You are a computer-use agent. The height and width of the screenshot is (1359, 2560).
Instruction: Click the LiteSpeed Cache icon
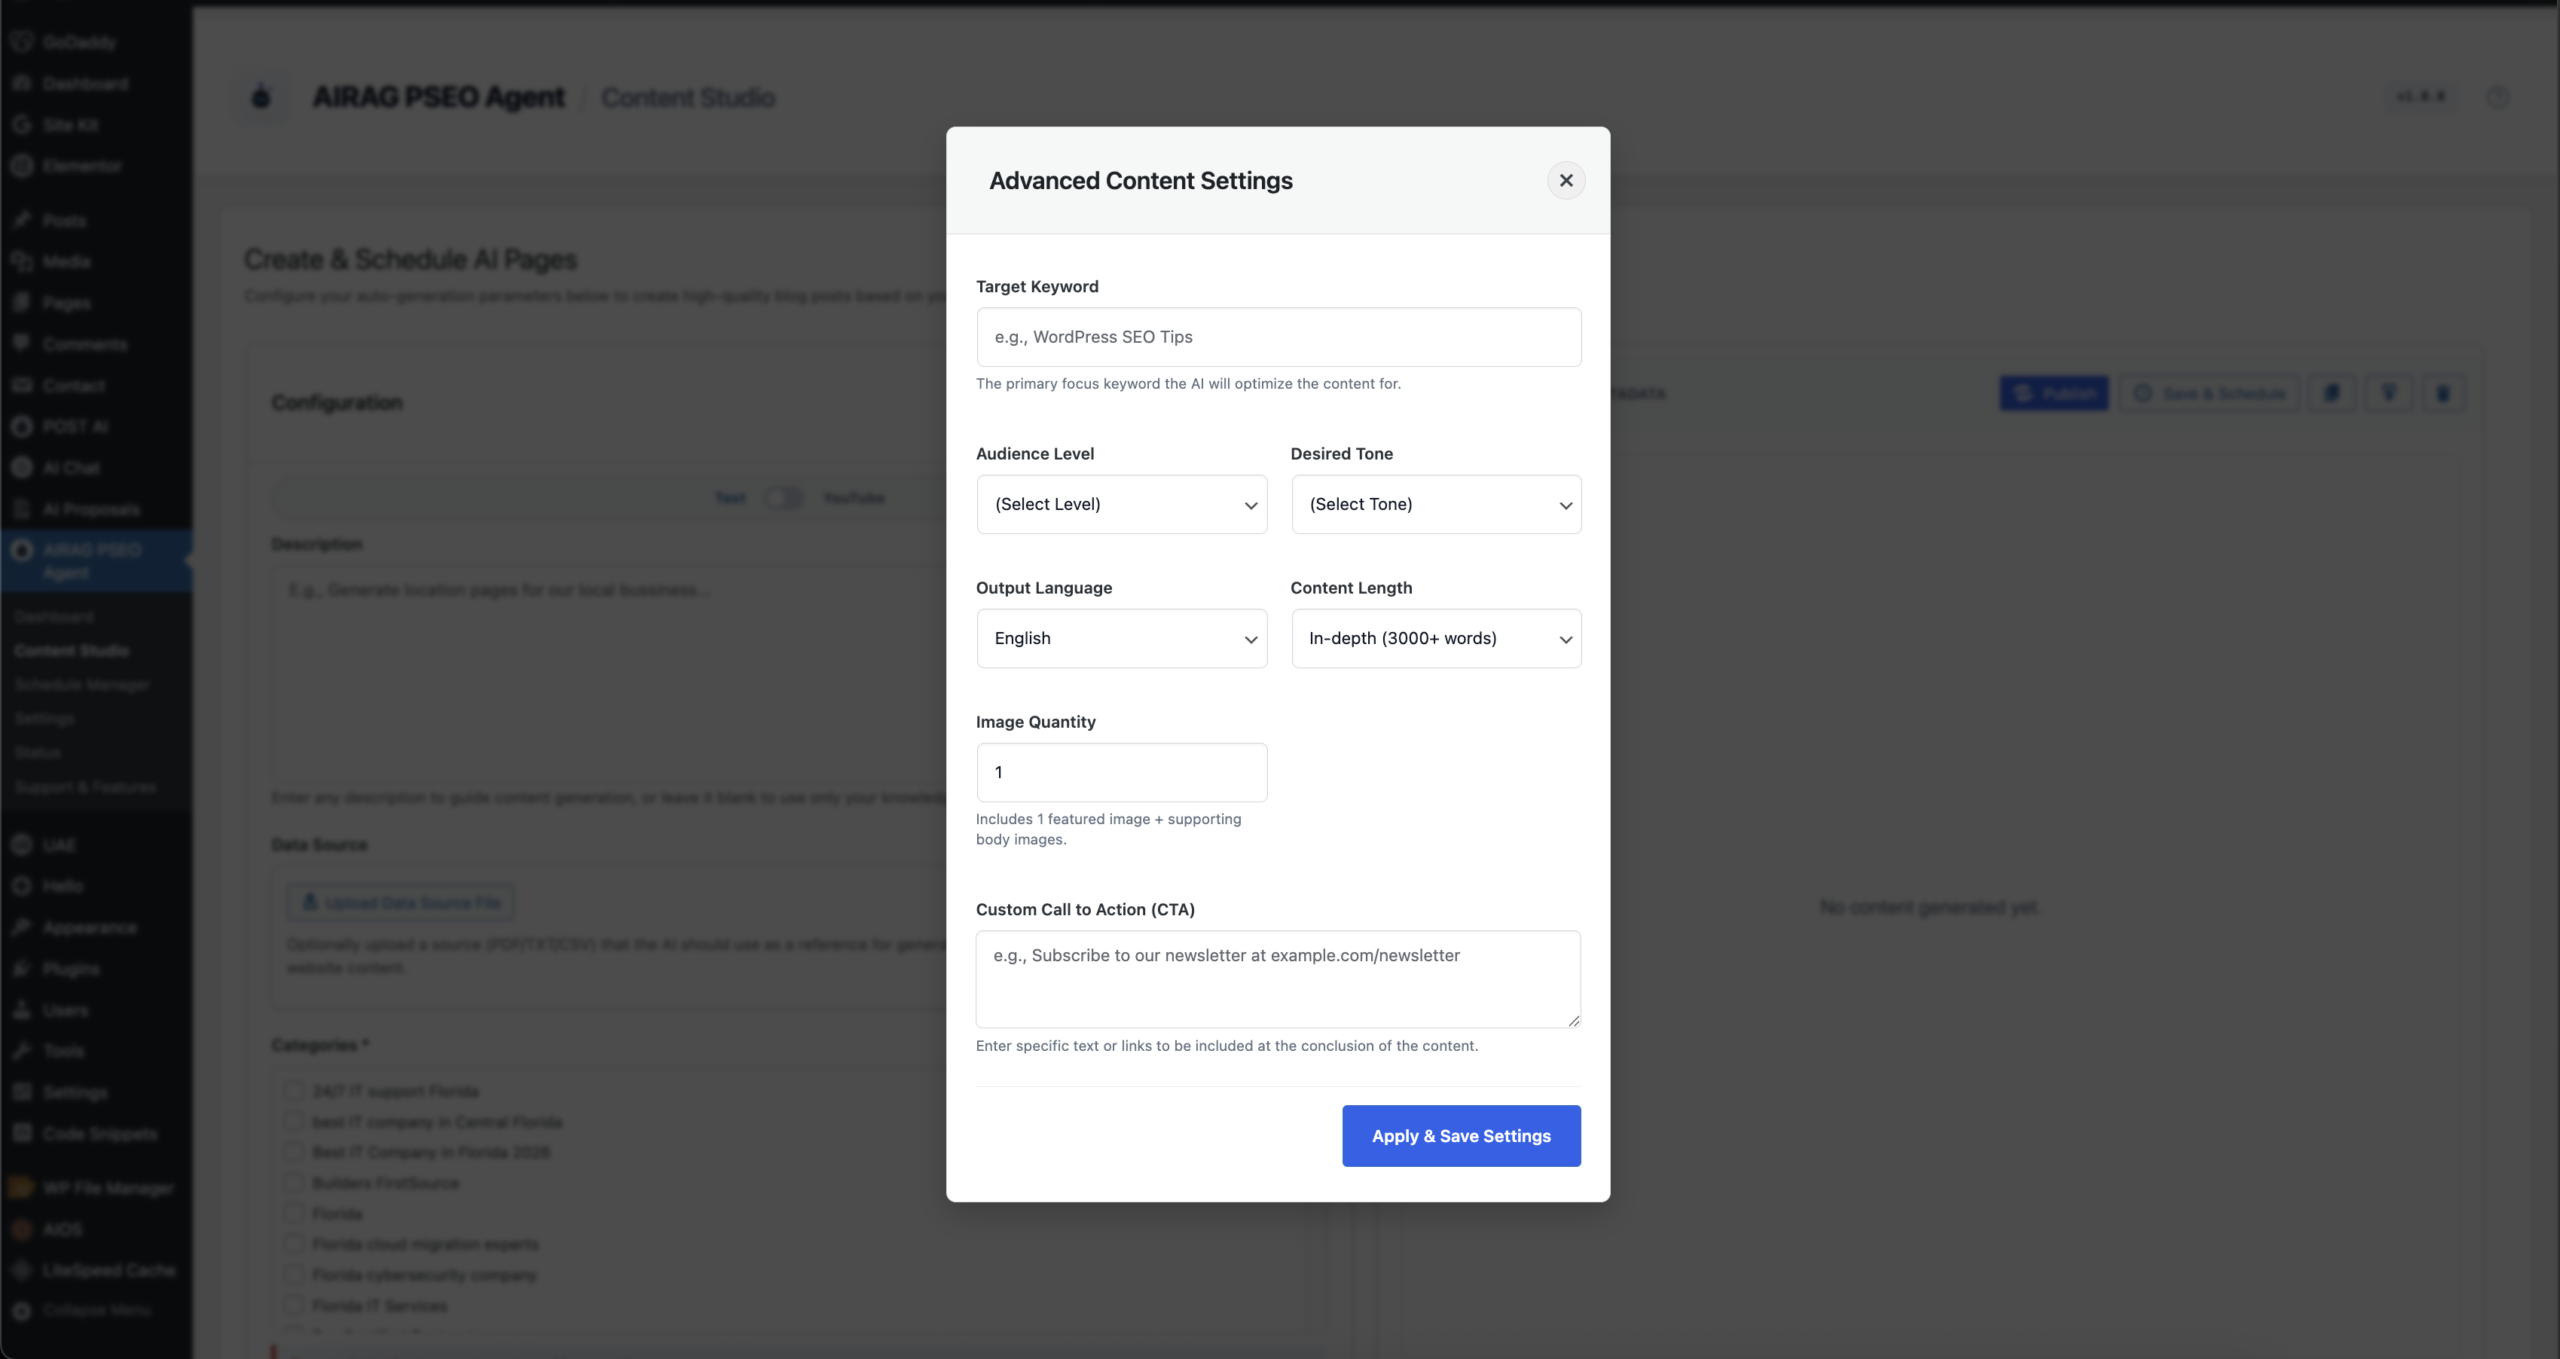(x=21, y=1270)
